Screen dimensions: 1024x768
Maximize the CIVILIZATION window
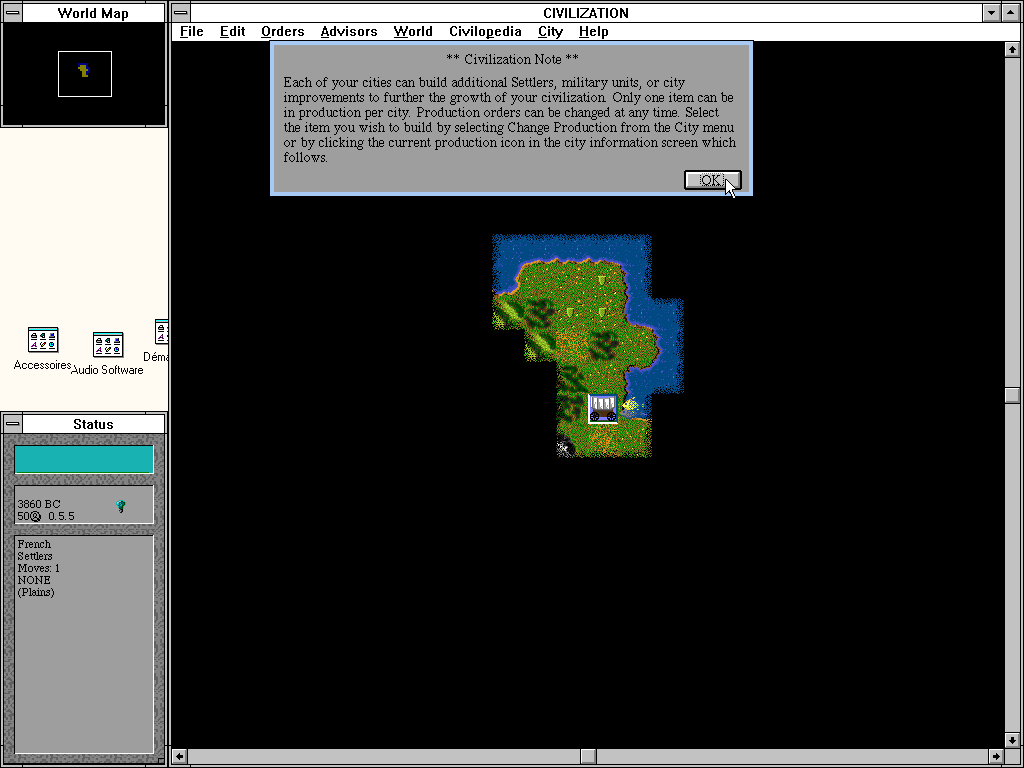[x=1010, y=12]
